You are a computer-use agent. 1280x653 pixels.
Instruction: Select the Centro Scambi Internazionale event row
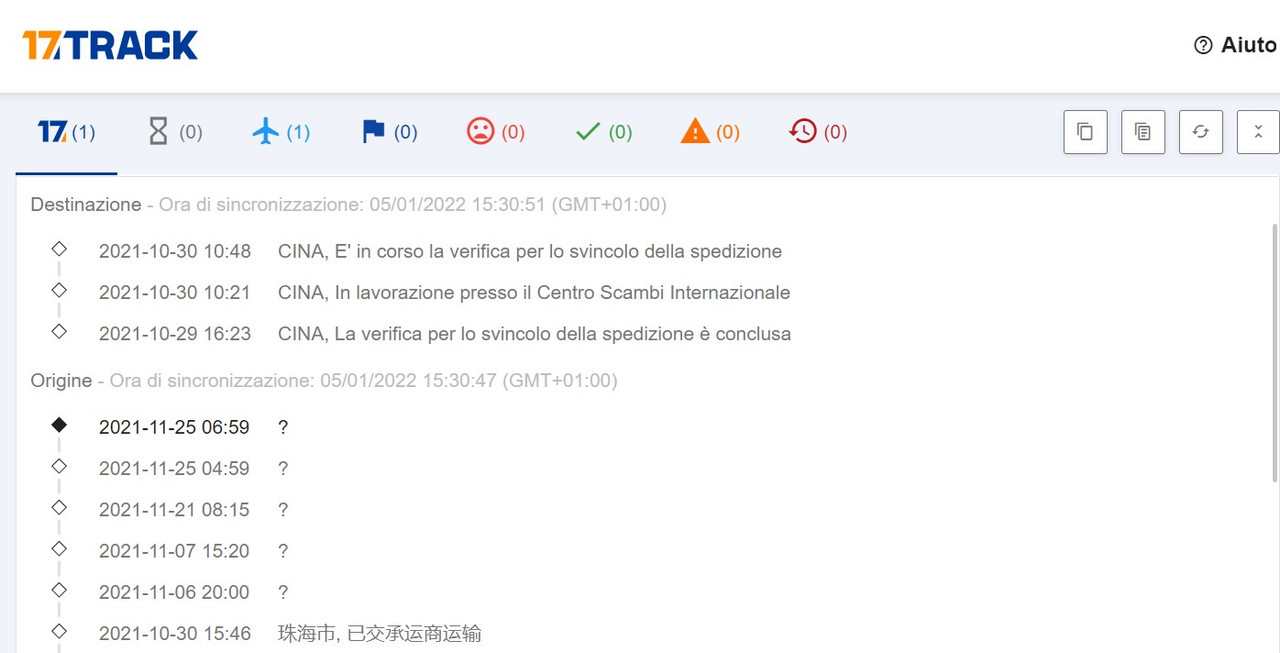(x=444, y=293)
